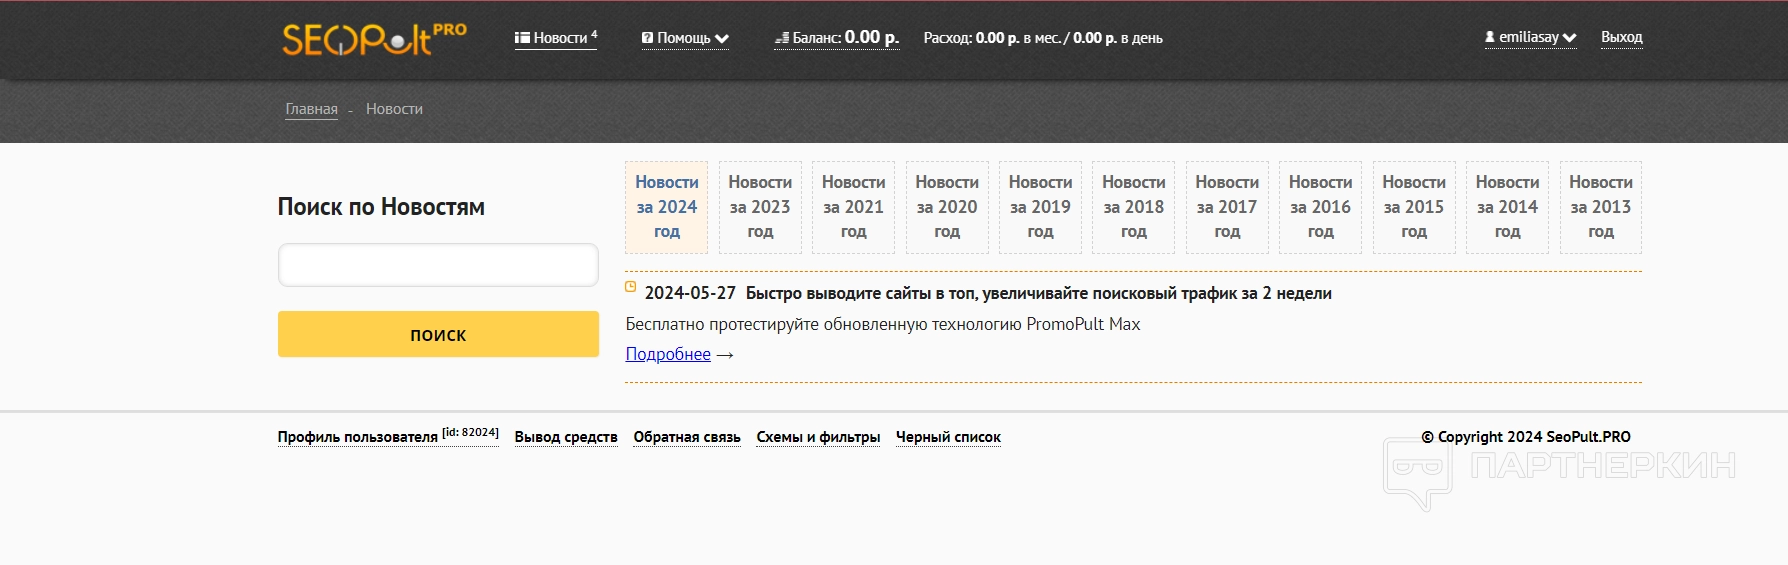Screen dimensions: 1788x565
Task: Select the Новости за 2019 год tab
Action: point(1041,207)
